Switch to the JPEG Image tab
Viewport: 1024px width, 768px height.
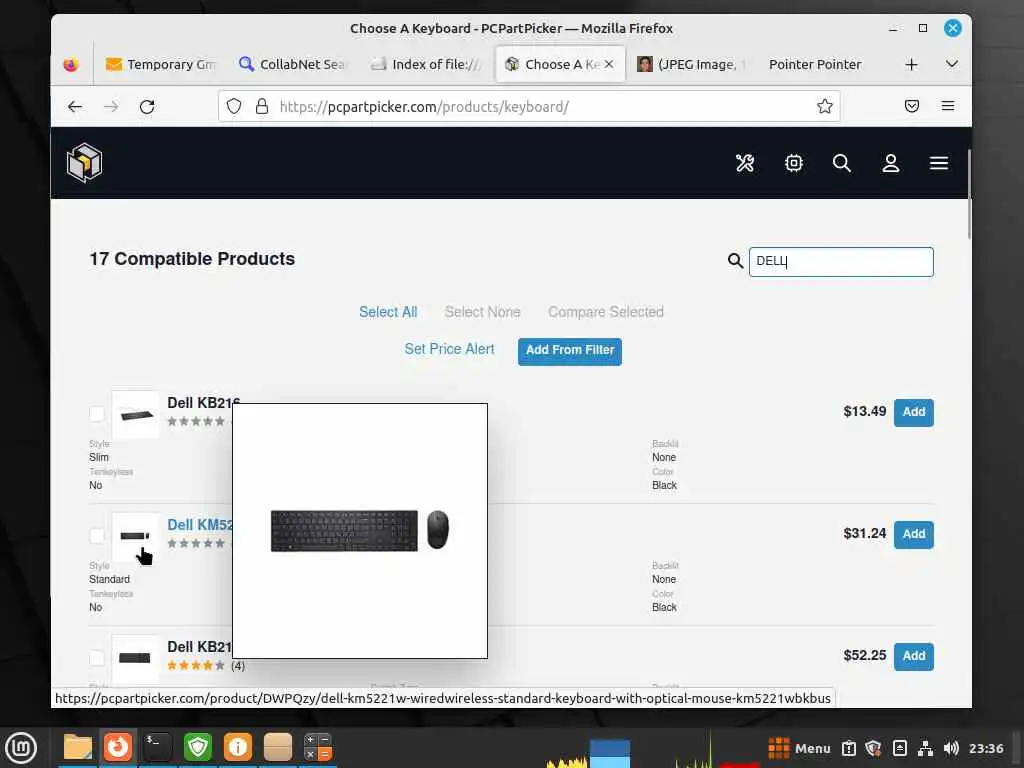click(x=690, y=65)
